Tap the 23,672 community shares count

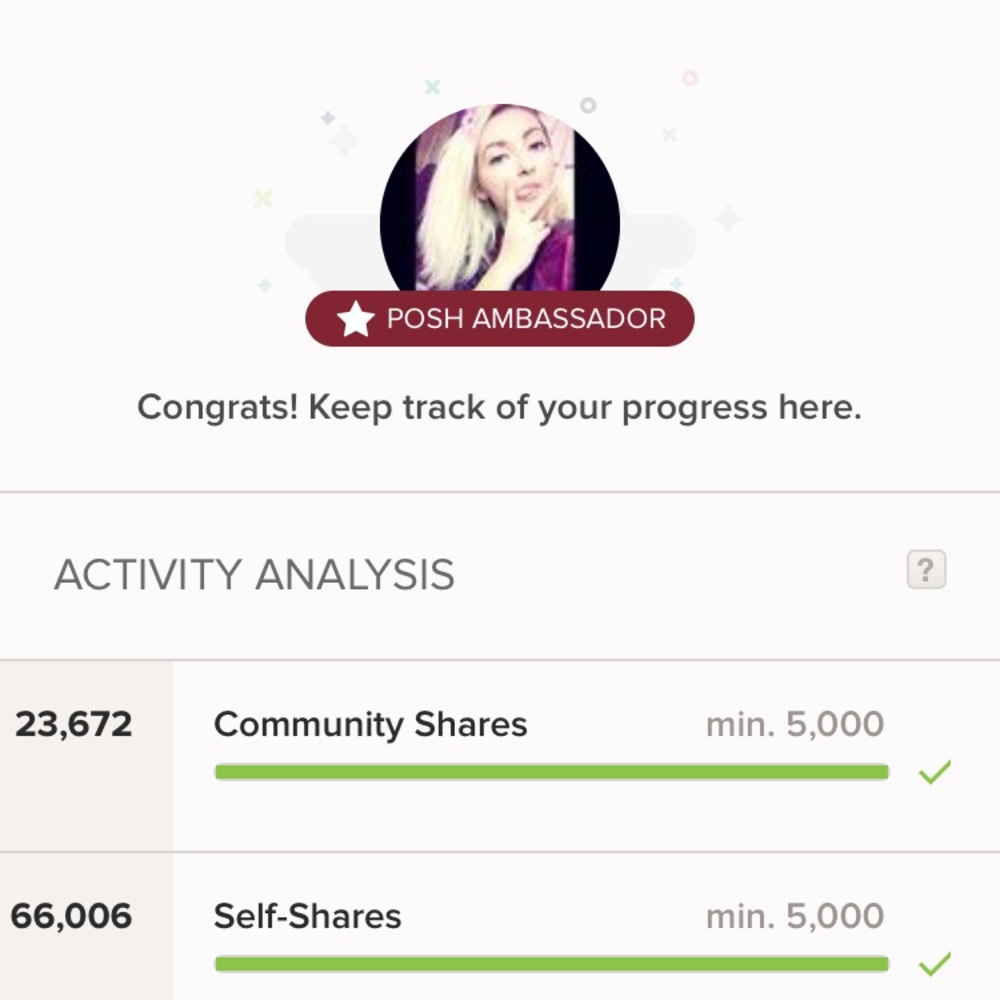pyautogui.click(x=73, y=724)
